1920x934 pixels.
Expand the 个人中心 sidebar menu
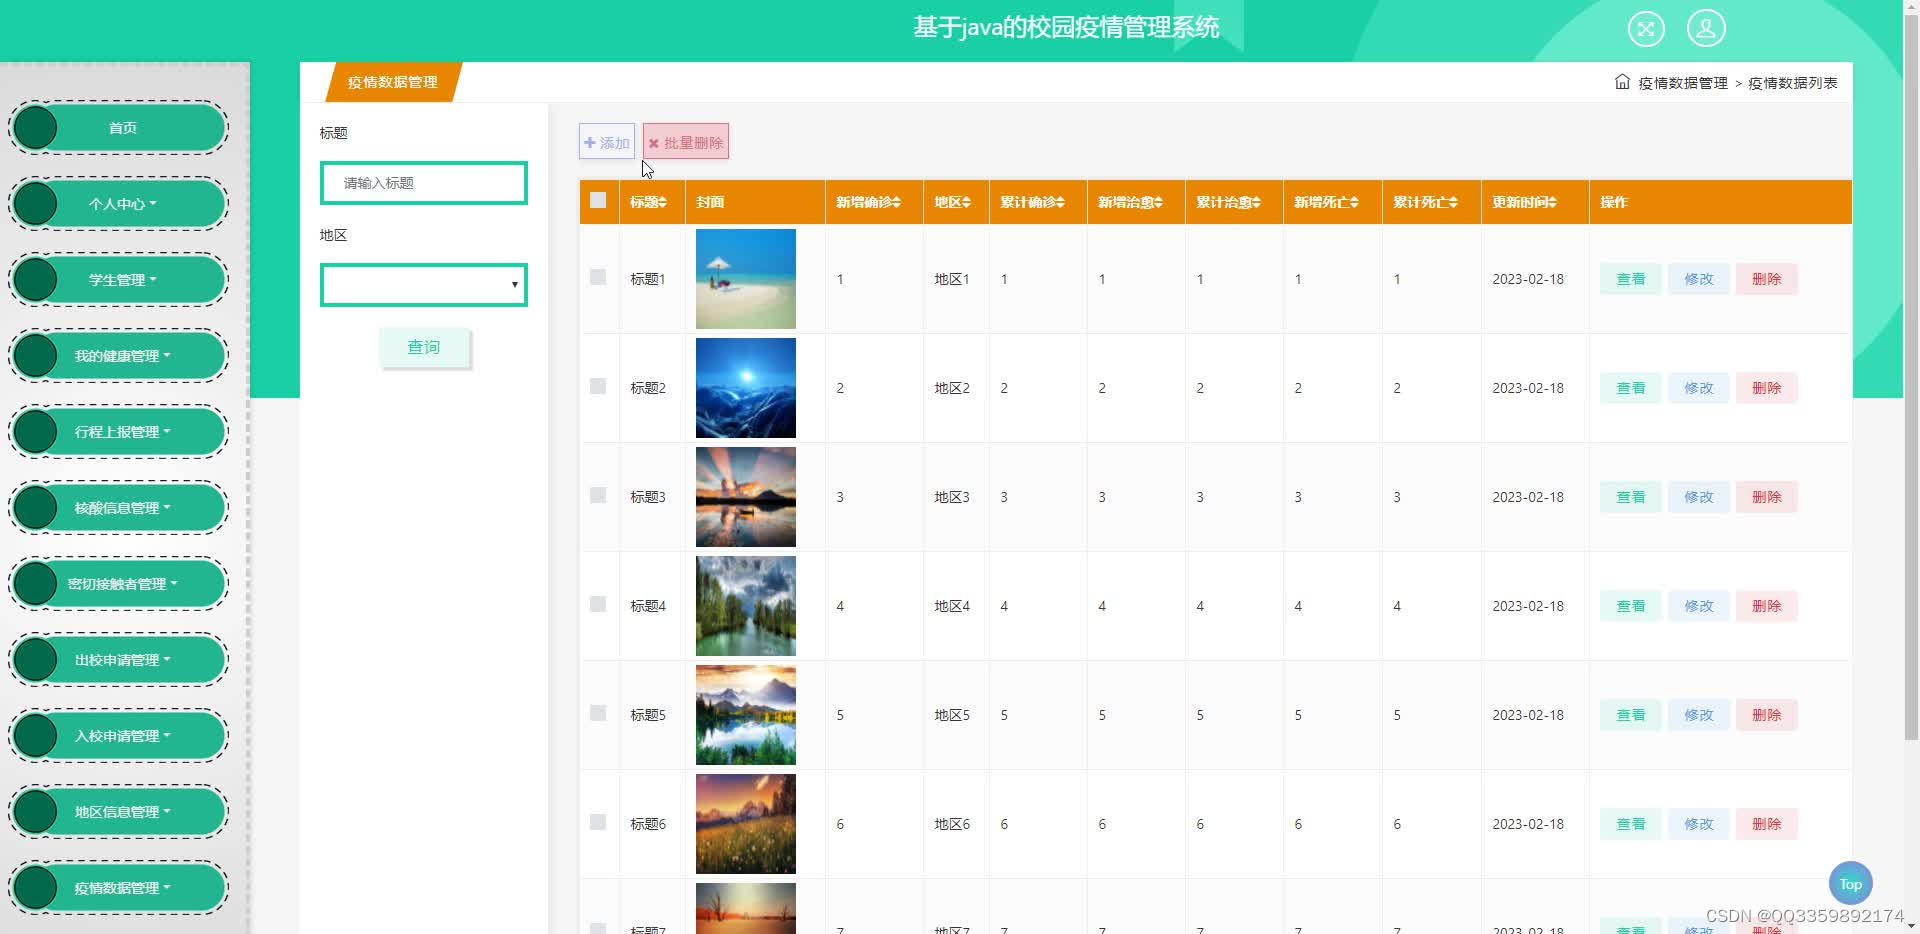pyautogui.click(x=119, y=204)
